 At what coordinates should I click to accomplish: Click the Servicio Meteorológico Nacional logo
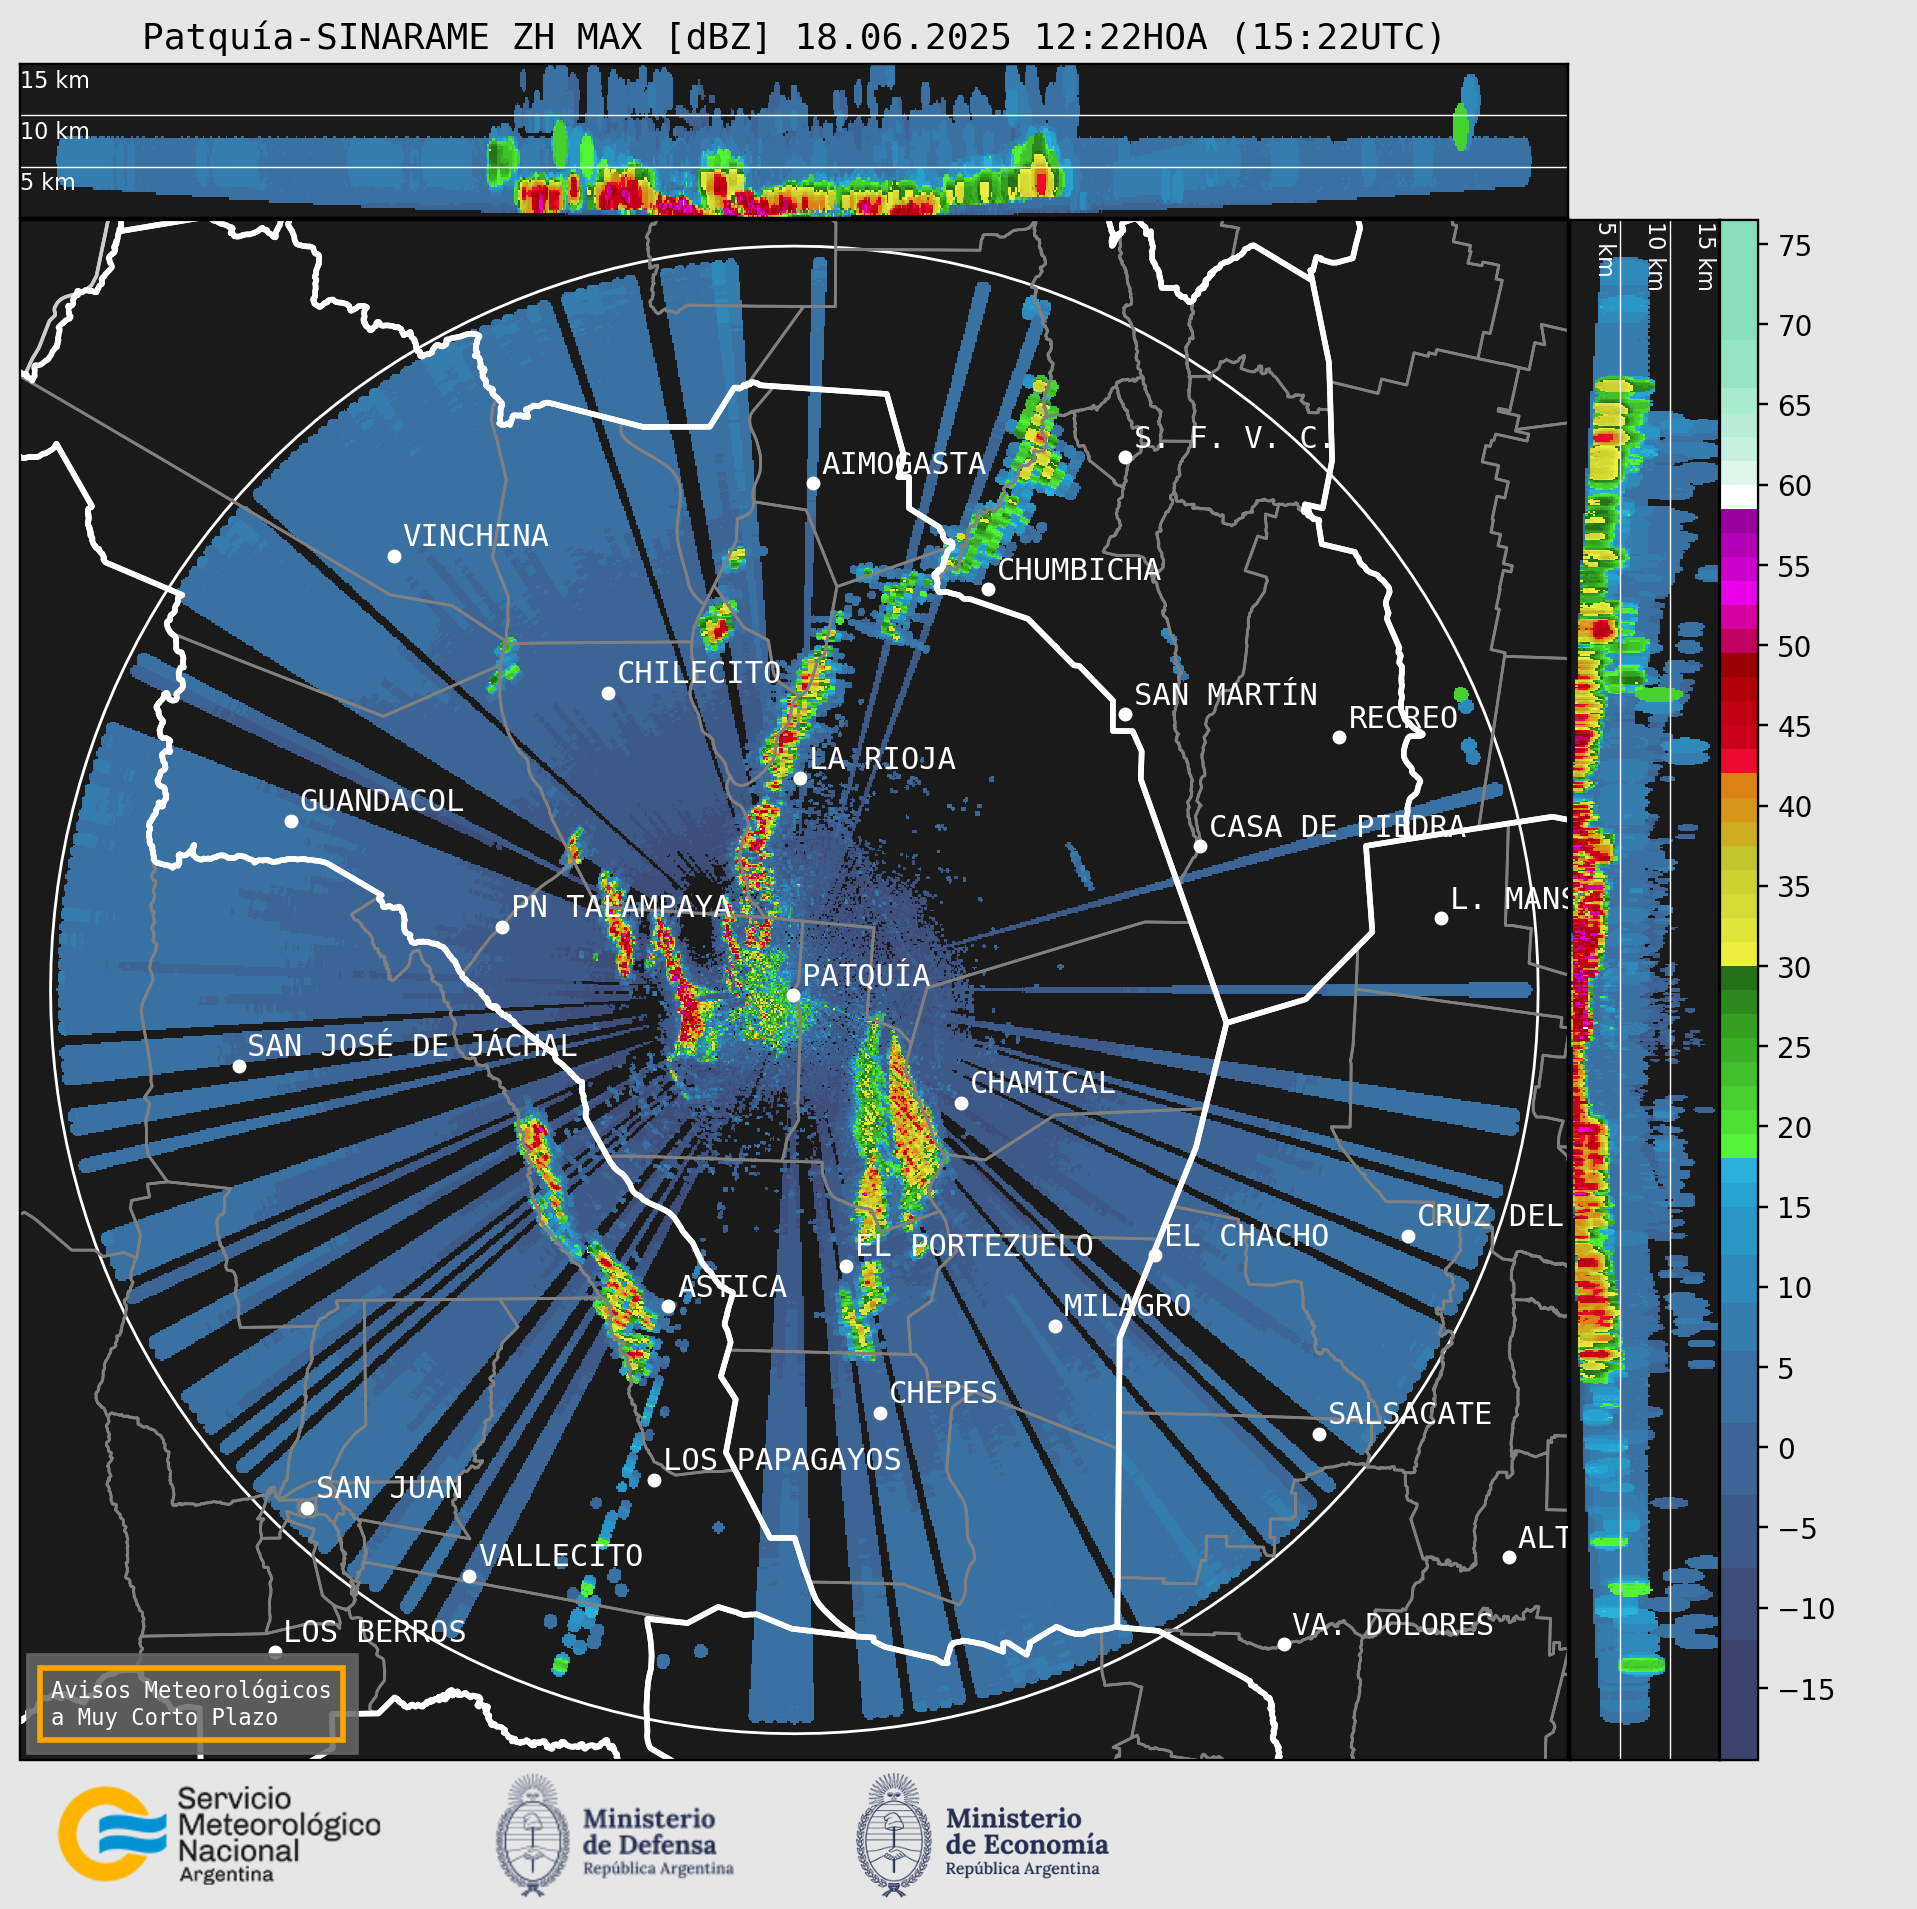[219, 1835]
